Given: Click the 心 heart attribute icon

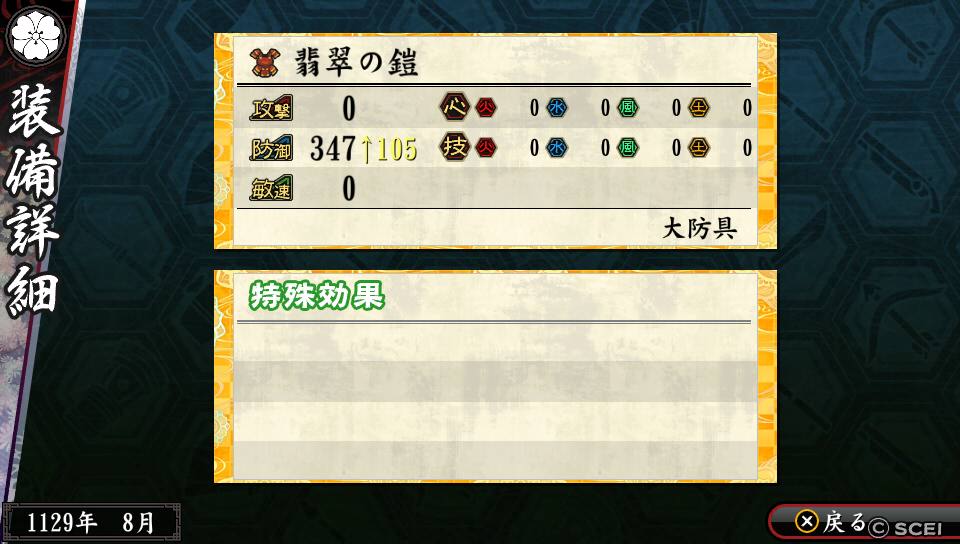Looking at the screenshot, I should point(455,108).
